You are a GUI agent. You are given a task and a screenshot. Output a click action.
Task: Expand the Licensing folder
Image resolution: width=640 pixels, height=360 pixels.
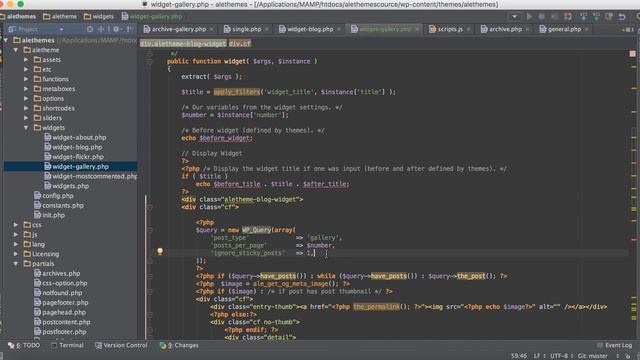point(16,254)
